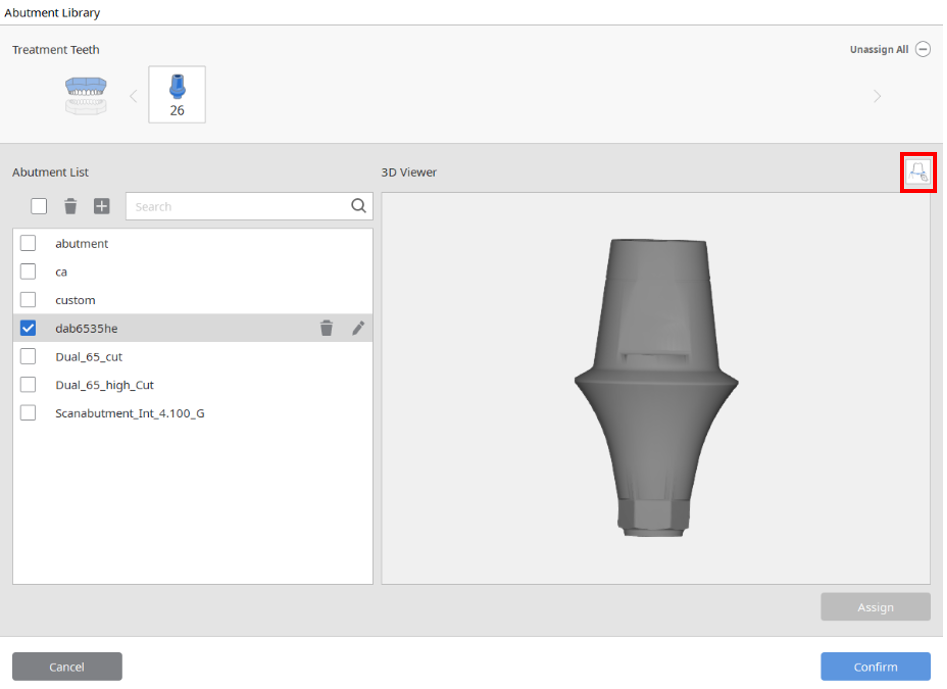
Task: Select tooth 26 abutment thumbnail
Action: click(x=177, y=95)
